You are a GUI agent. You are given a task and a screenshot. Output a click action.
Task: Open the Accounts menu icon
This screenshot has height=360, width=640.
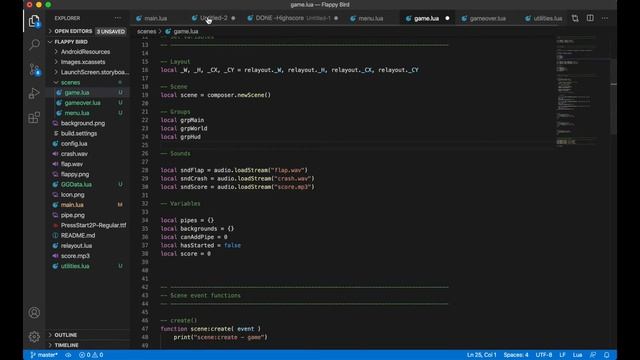pyautogui.click(x=34, y=313)
